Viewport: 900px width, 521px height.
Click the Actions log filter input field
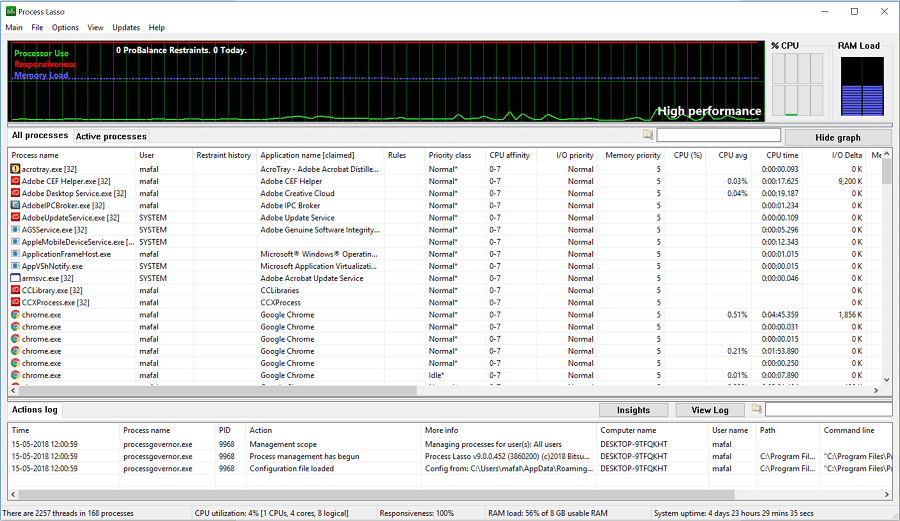coord(828,409)
